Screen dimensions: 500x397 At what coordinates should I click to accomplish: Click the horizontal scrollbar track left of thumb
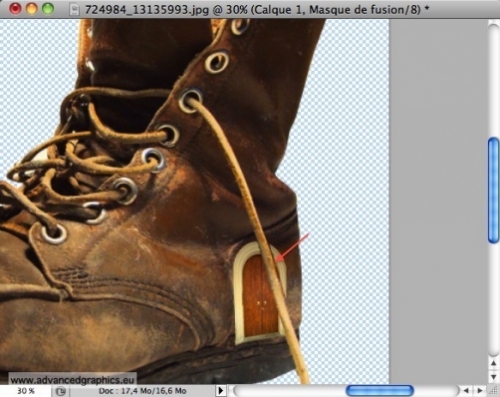289,390
